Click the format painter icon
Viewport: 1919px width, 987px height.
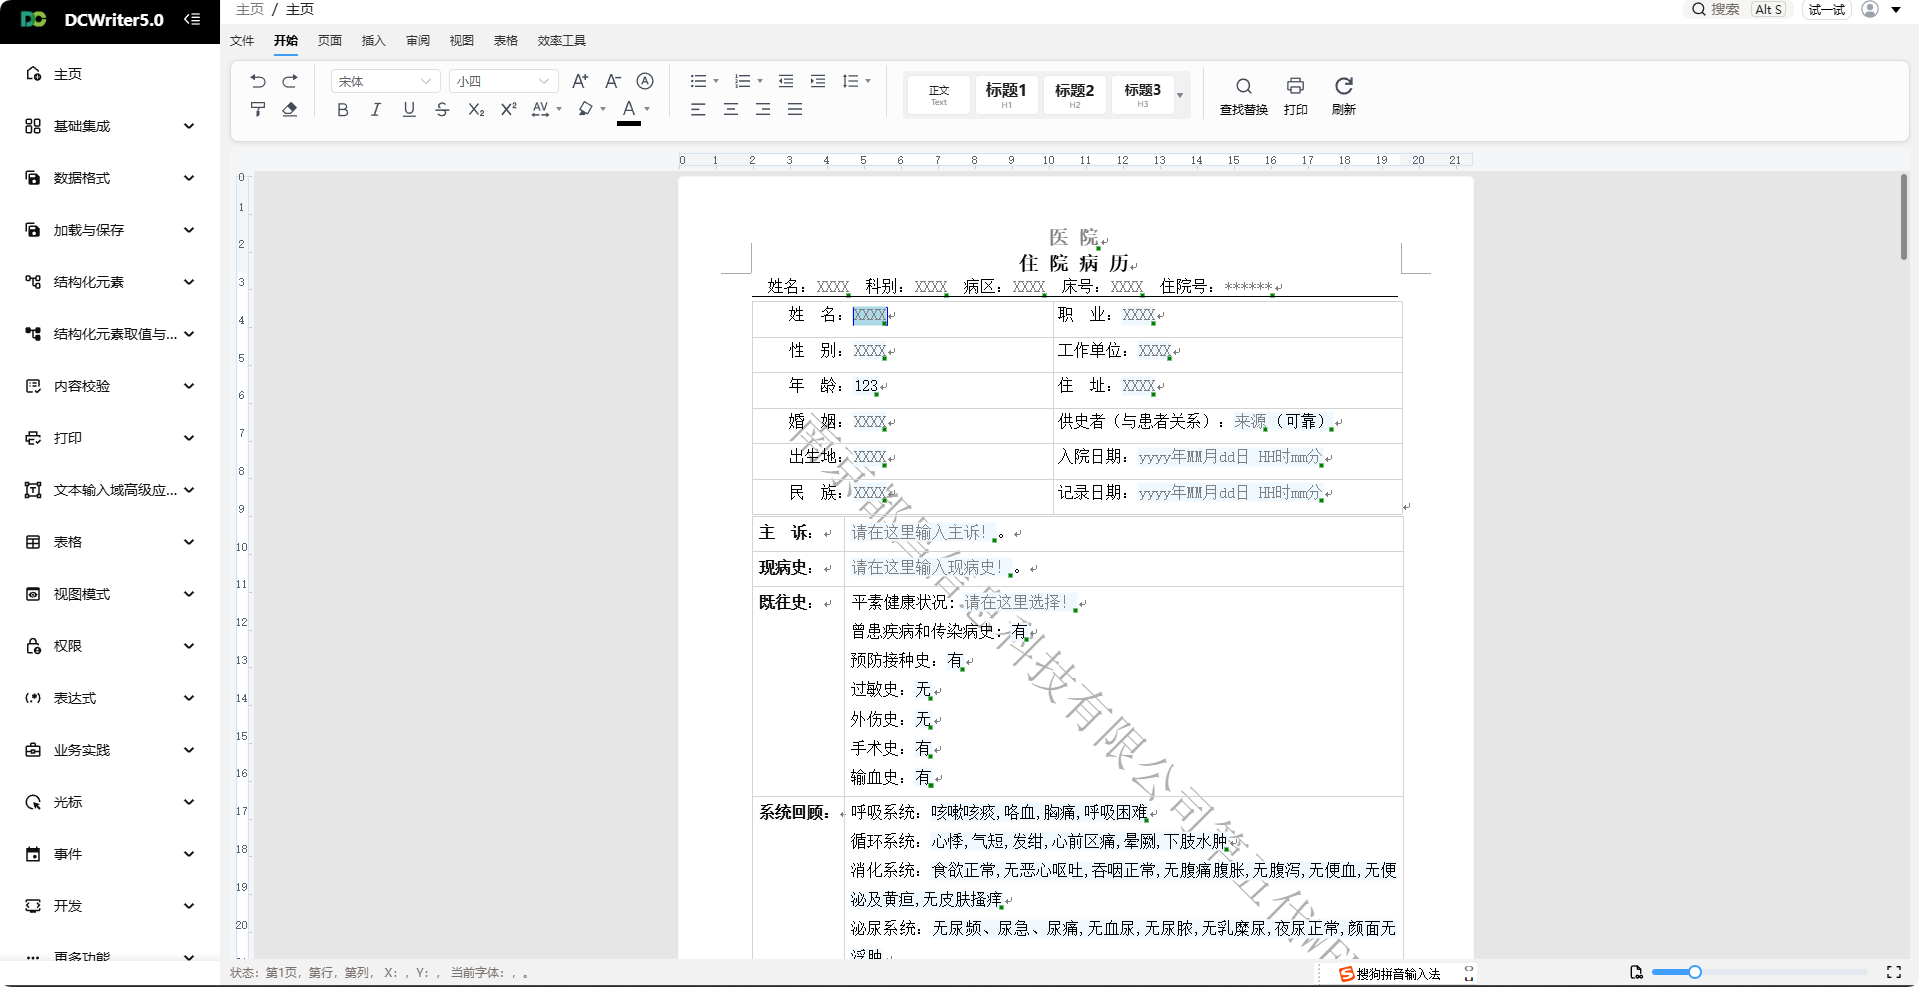pyautogui.click(x=258, y=109)
